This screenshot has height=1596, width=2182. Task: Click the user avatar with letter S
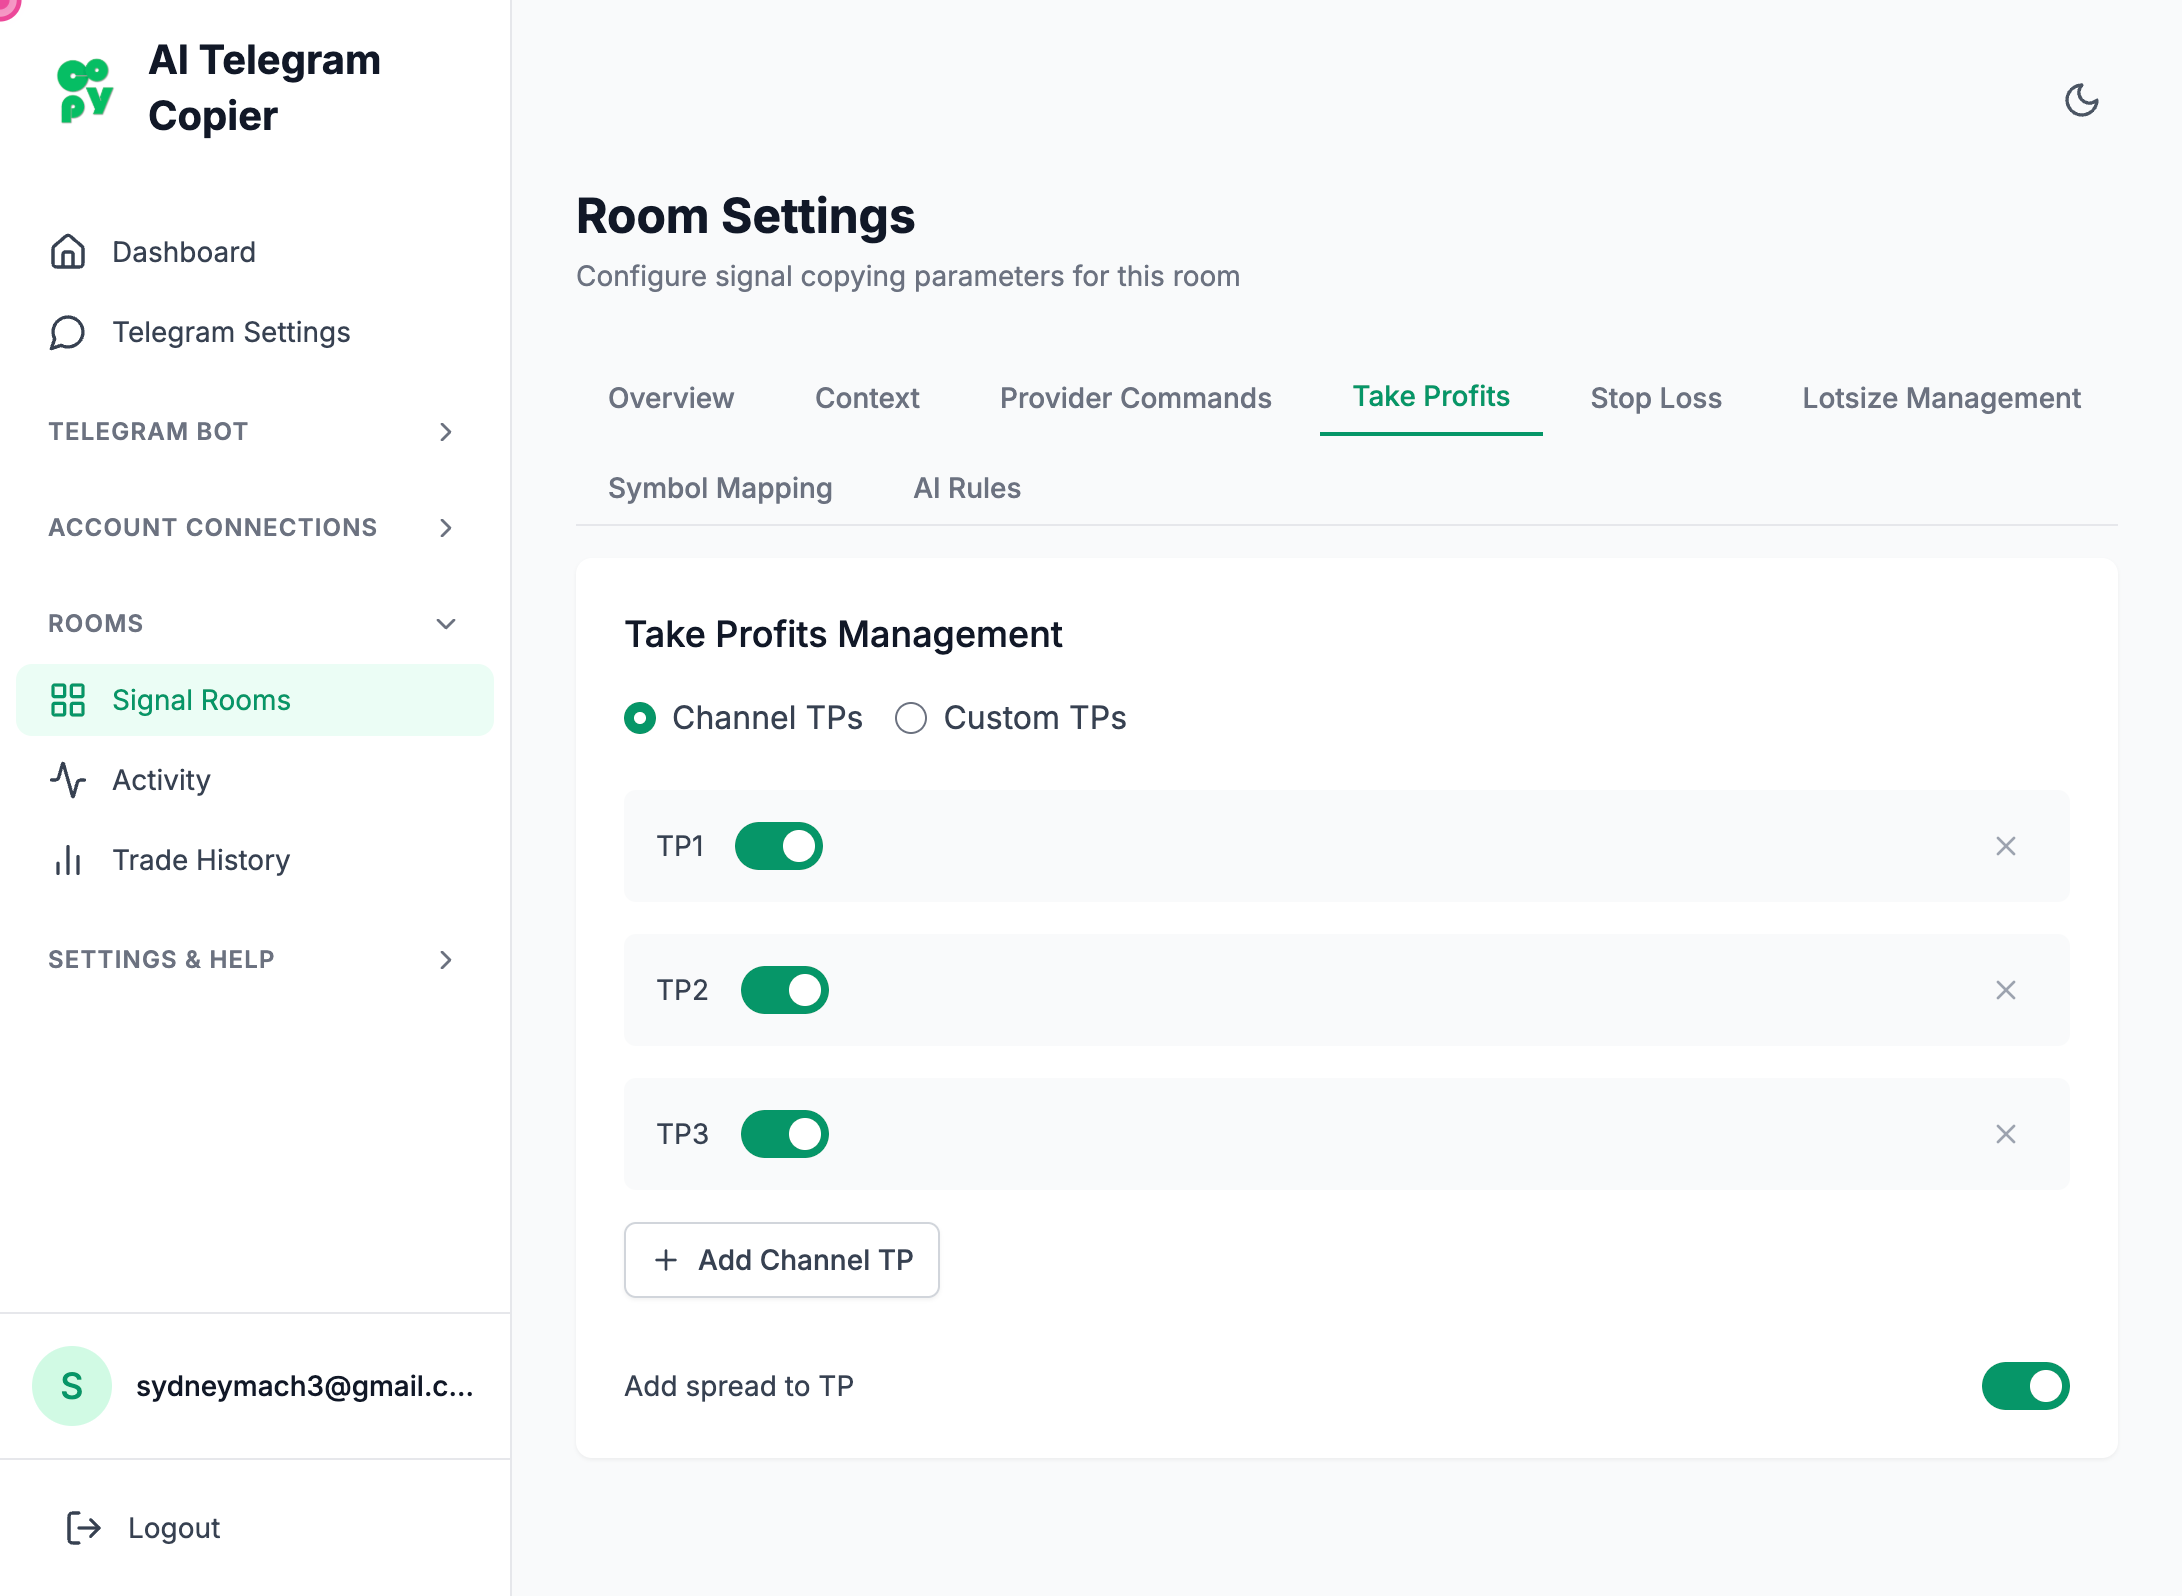pyautogui.click(x=72, y=1386)
